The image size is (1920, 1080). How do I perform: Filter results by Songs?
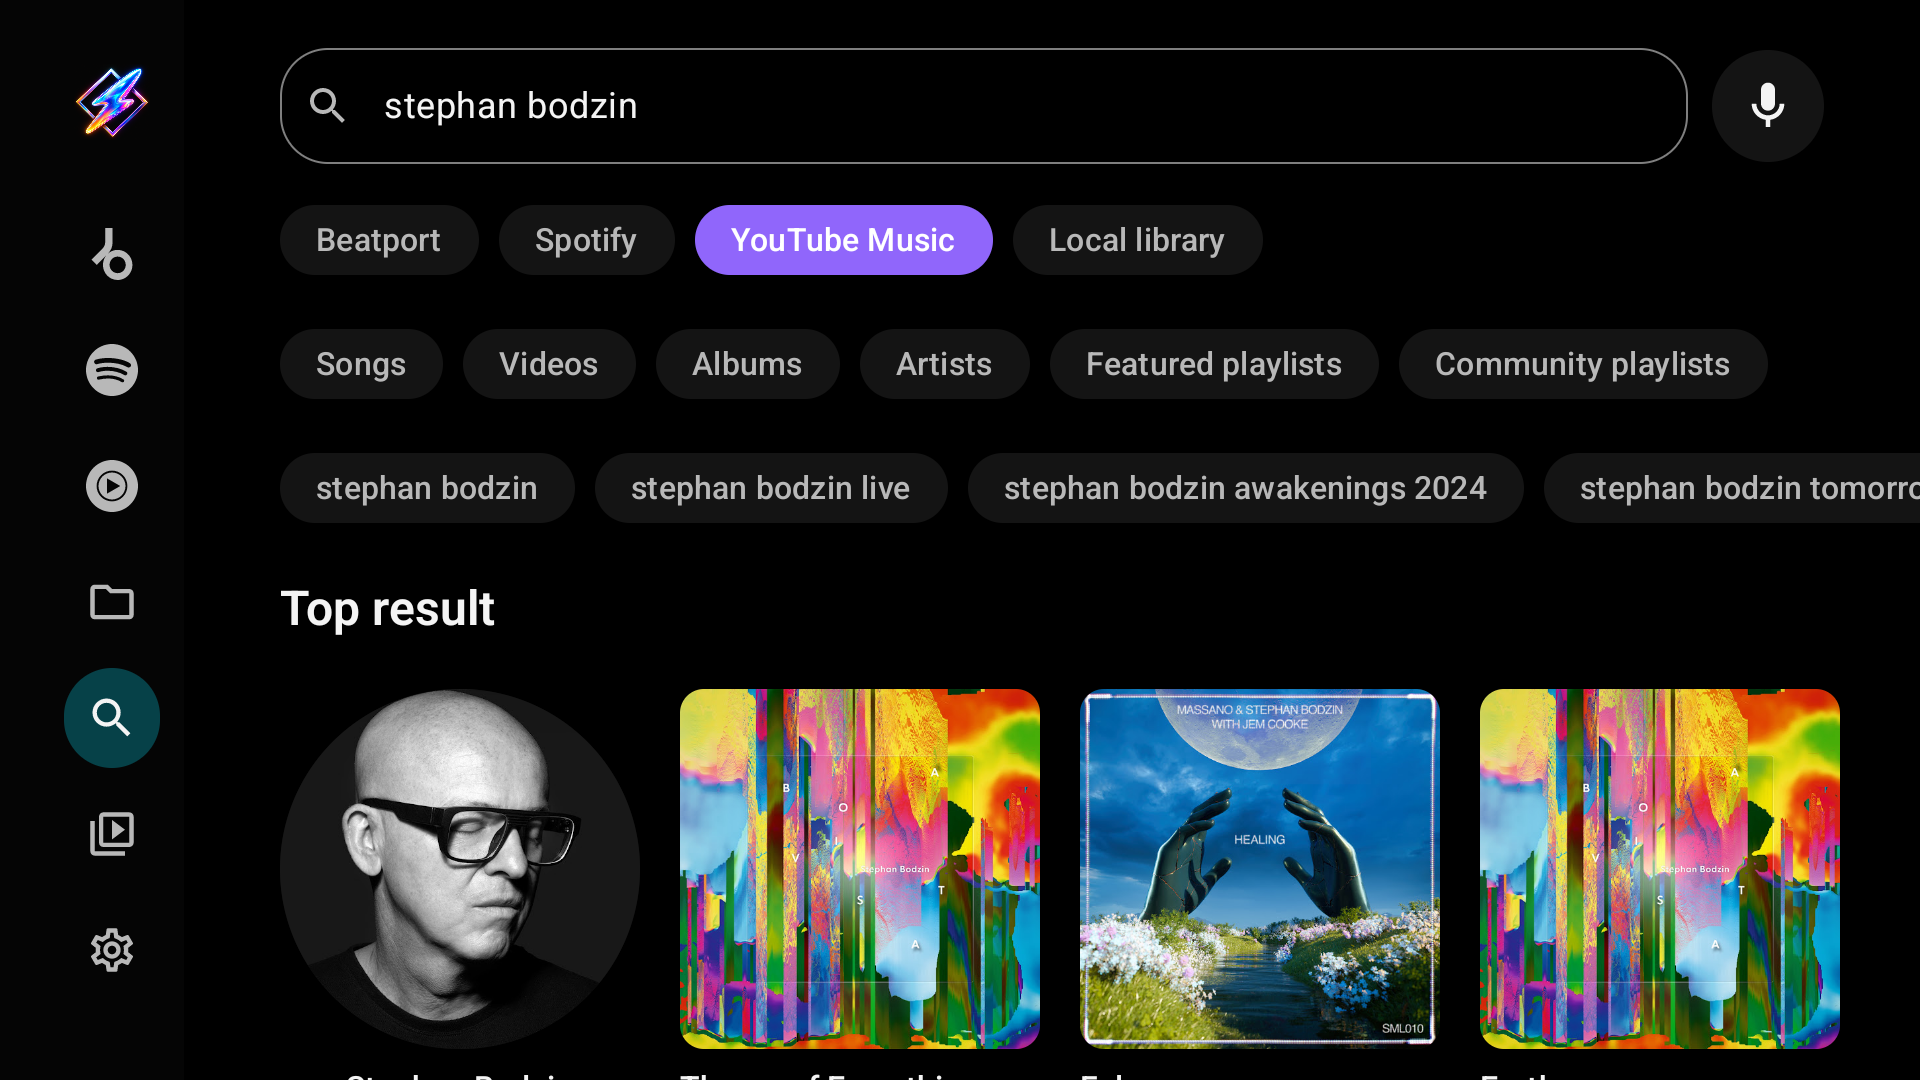tap(361, 364)
